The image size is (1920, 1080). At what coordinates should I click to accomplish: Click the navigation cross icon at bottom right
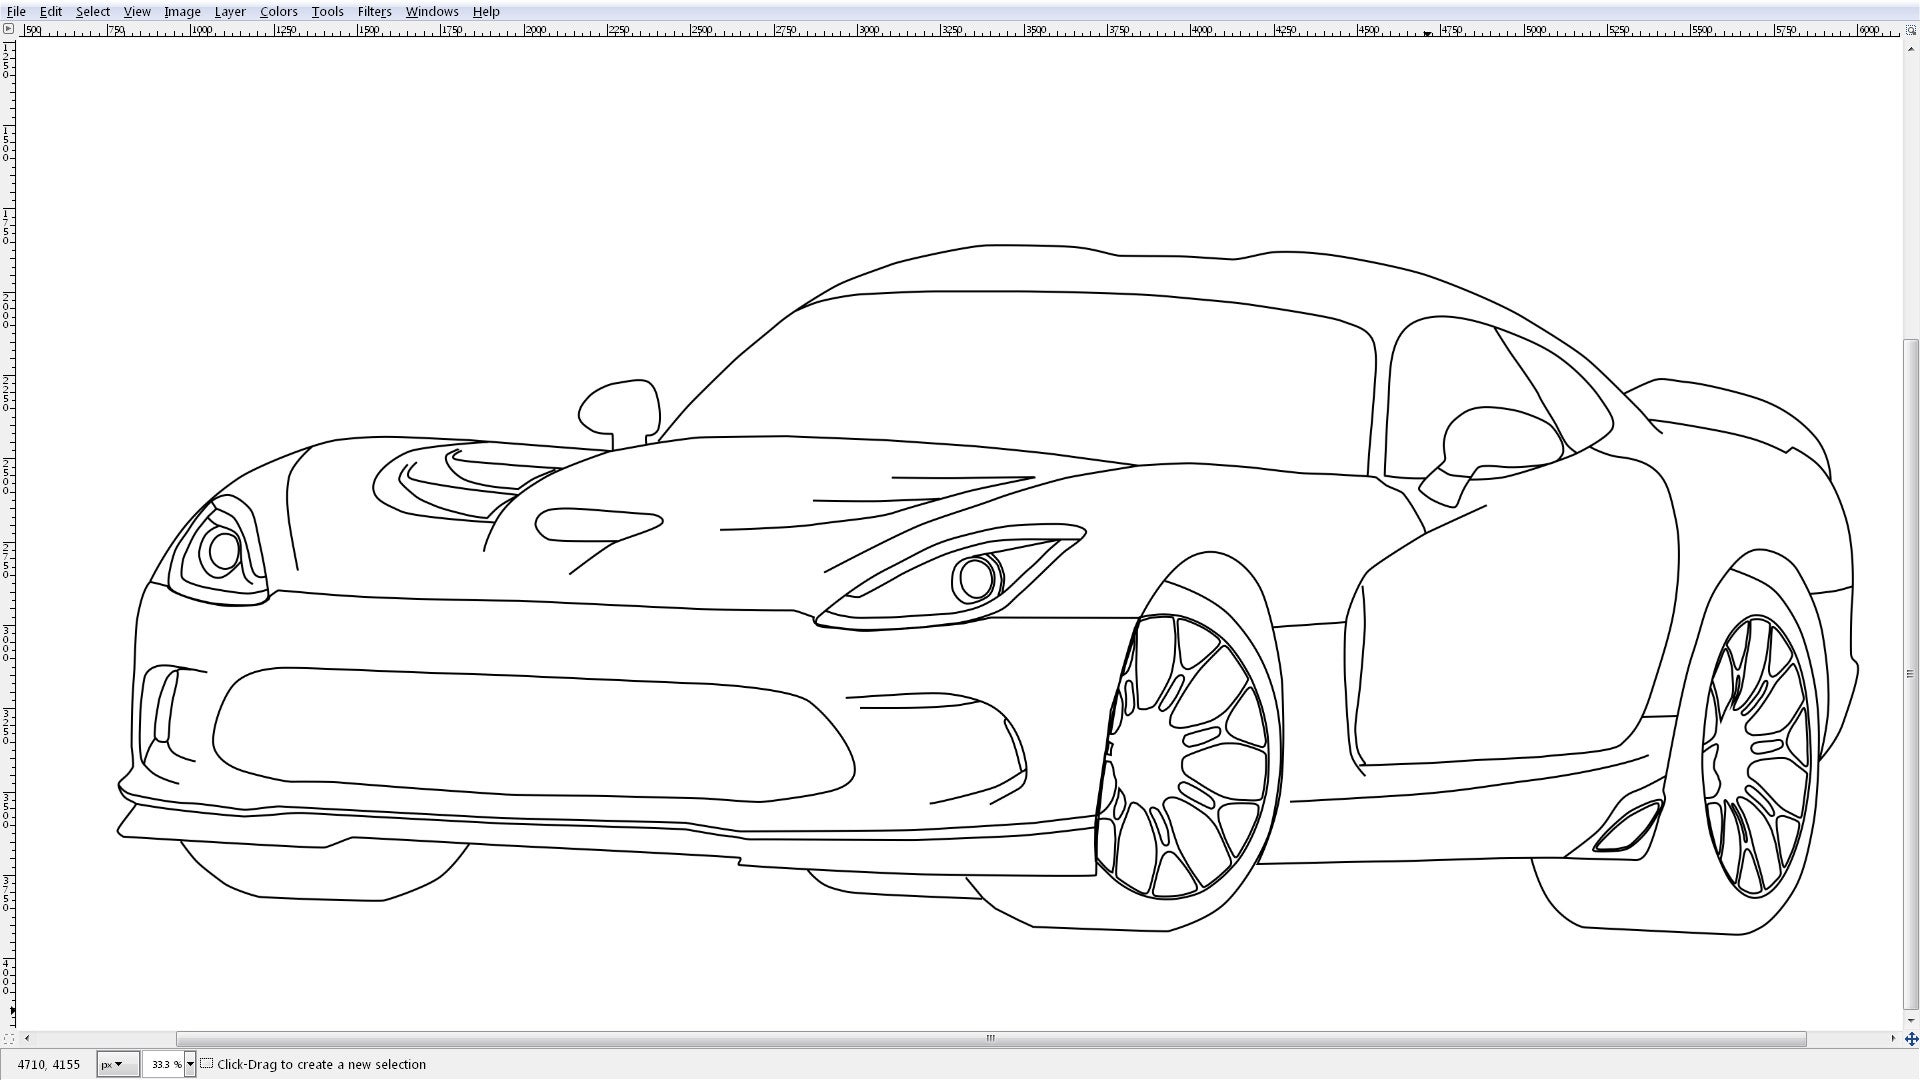coord(1911,1039)
